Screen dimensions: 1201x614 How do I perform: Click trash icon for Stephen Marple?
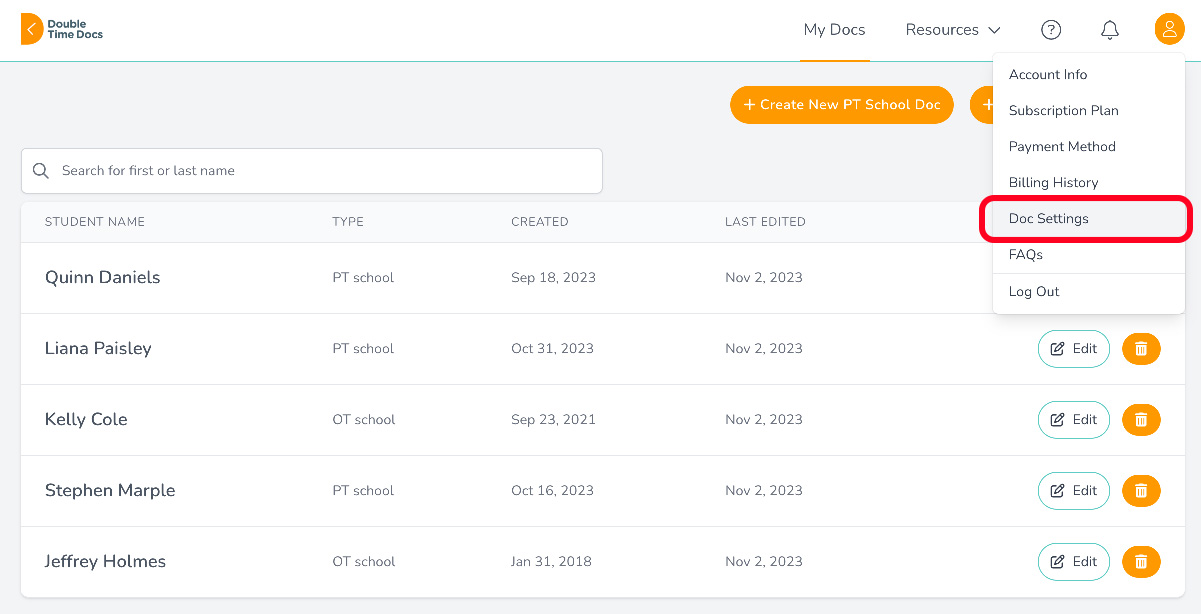(x=1141, y=491)
